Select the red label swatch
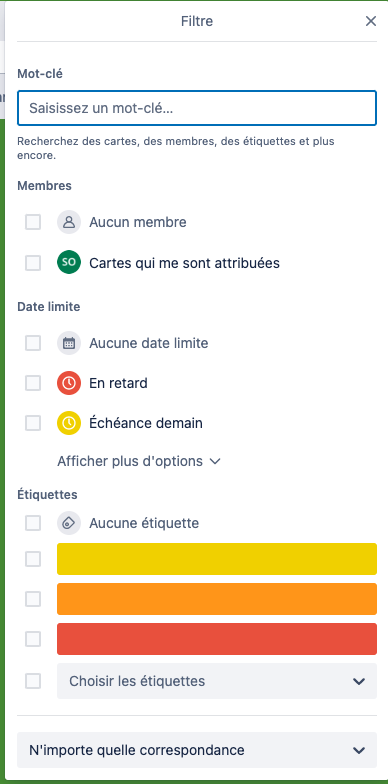Screen dimensions: 388x784 [x=217, y=639]
